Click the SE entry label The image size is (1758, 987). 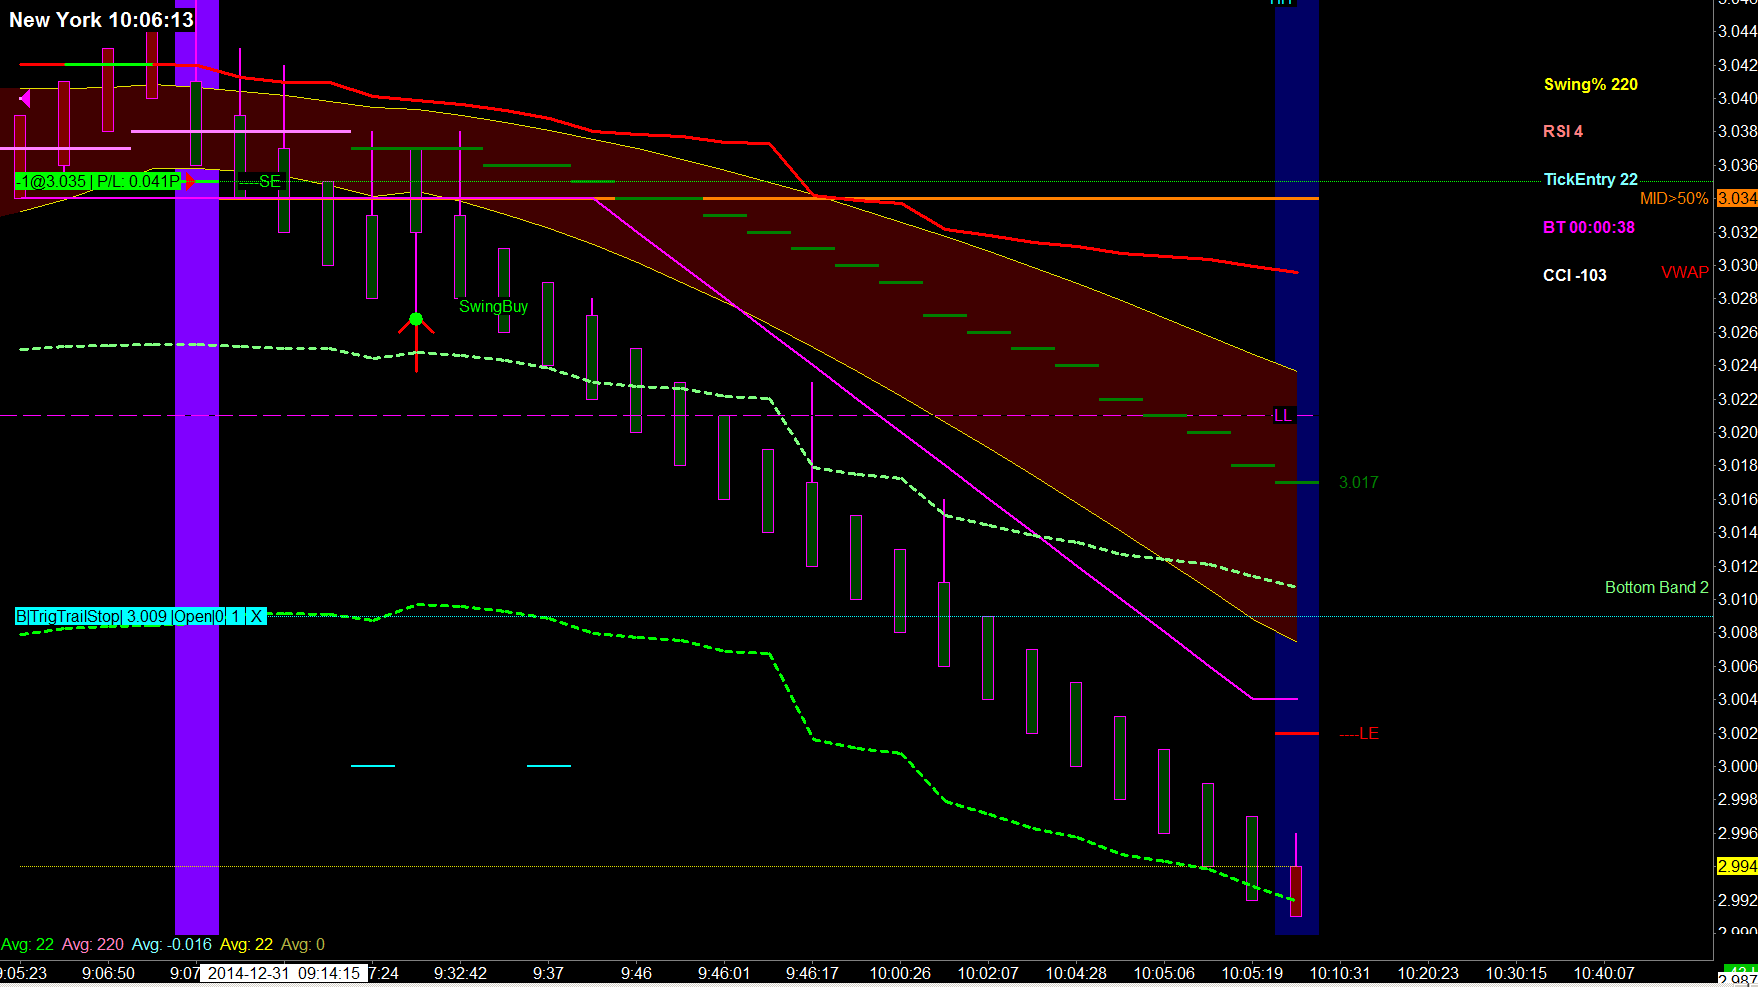click(x=270, y=181)
